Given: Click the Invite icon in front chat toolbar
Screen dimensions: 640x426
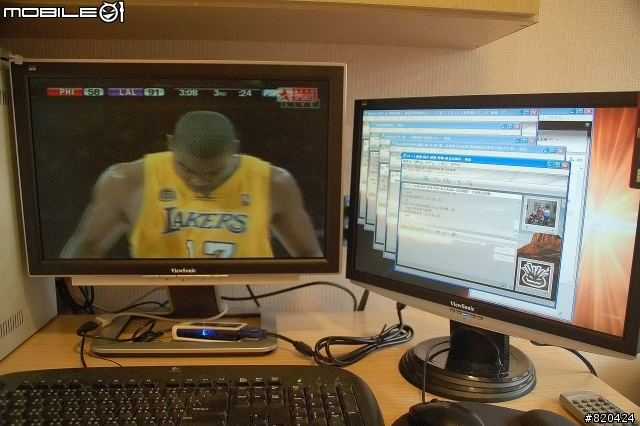Looking at the screenshot, I should (405, 177).
